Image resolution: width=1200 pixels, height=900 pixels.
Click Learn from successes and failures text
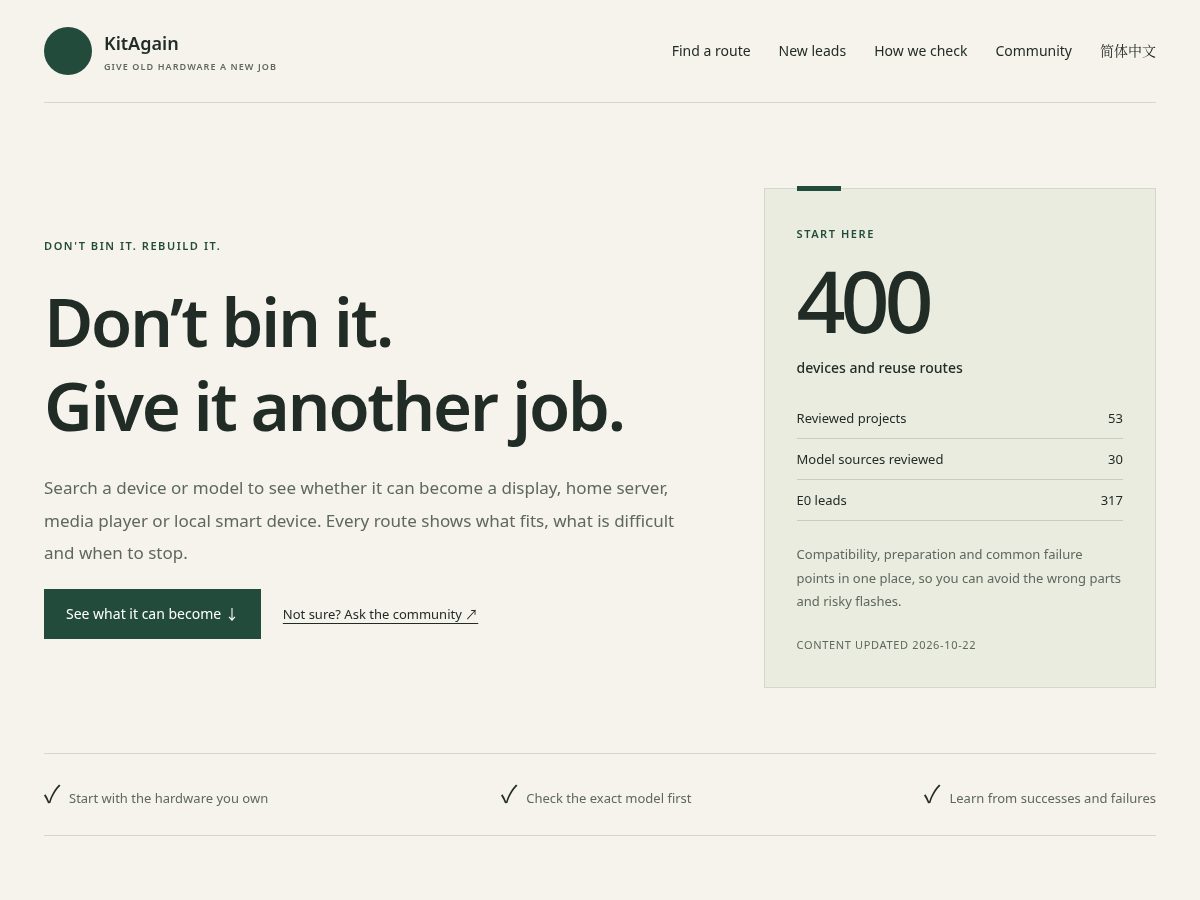1052,798
